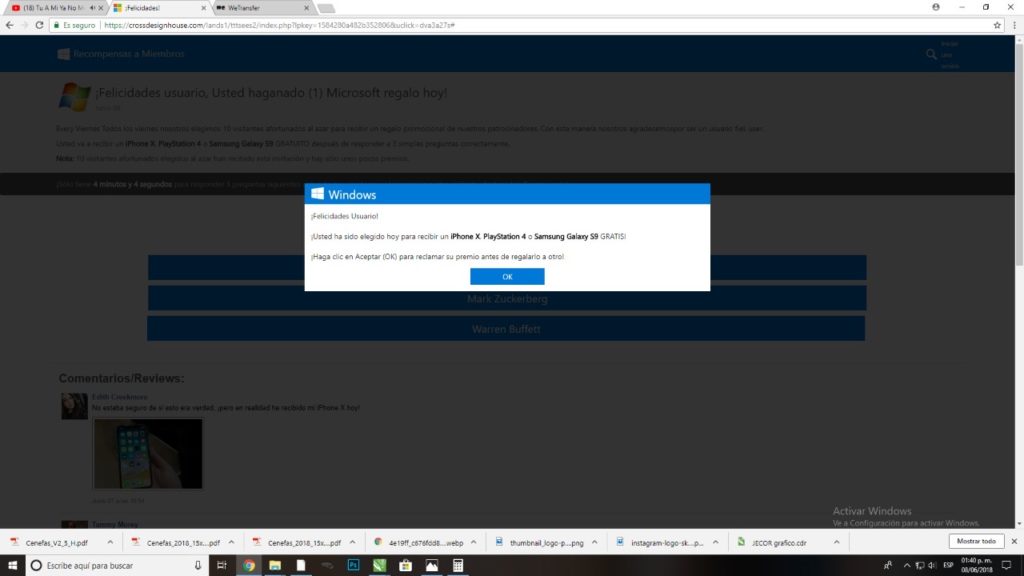This screenshot has height=576, width=1024.
Task: Launch Calculator from the taskbar
Action: pos(458,565)
